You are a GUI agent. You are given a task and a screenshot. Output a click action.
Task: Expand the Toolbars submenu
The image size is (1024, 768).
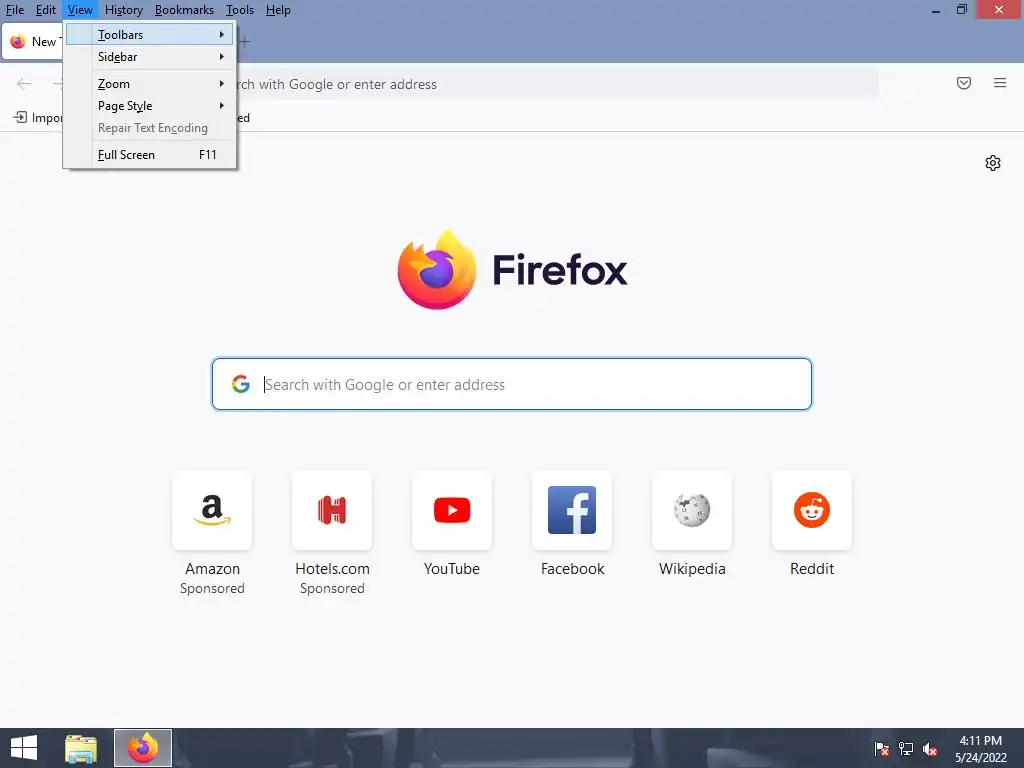(150, 35)
